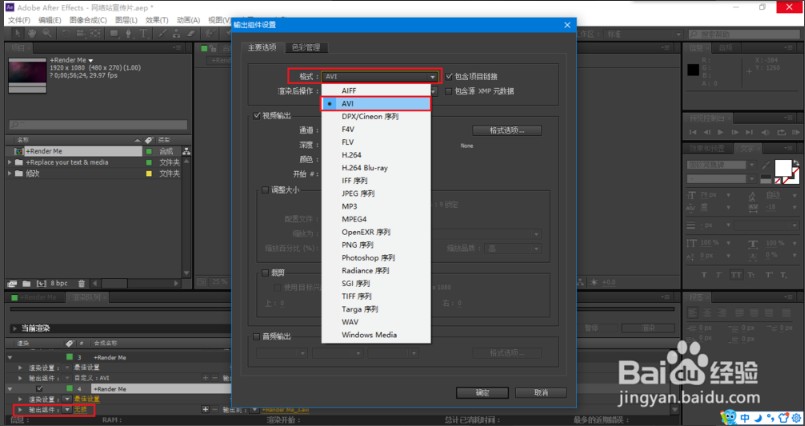Select the Type (T) tool
Image resolution: width=805 pixels, height=426 pixels.
coord(142,33)
